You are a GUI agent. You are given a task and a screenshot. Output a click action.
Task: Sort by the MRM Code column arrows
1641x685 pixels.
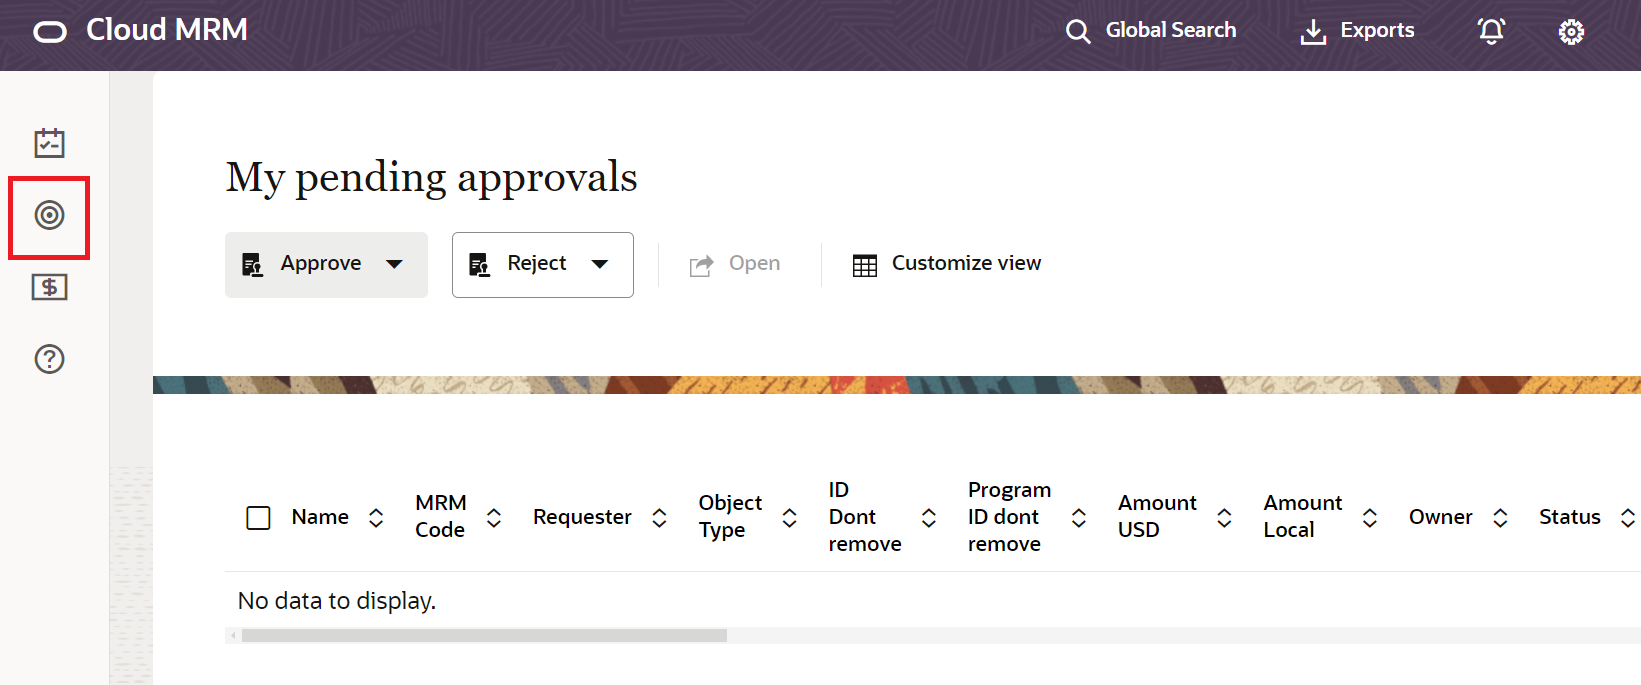(494, 517)
